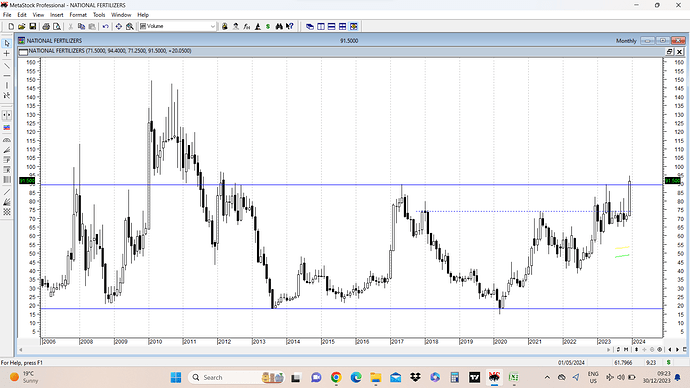This screenshot has height=388, width=690.
Task: Open Chrome from the Windows taskbar
Action: pos(336,377)
